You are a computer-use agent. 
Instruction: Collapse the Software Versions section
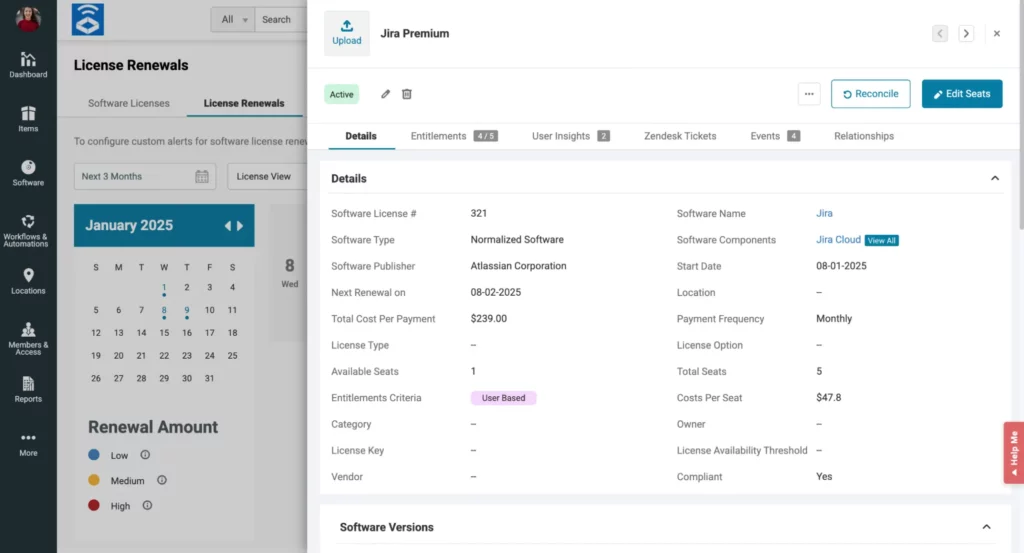(986, 527)
